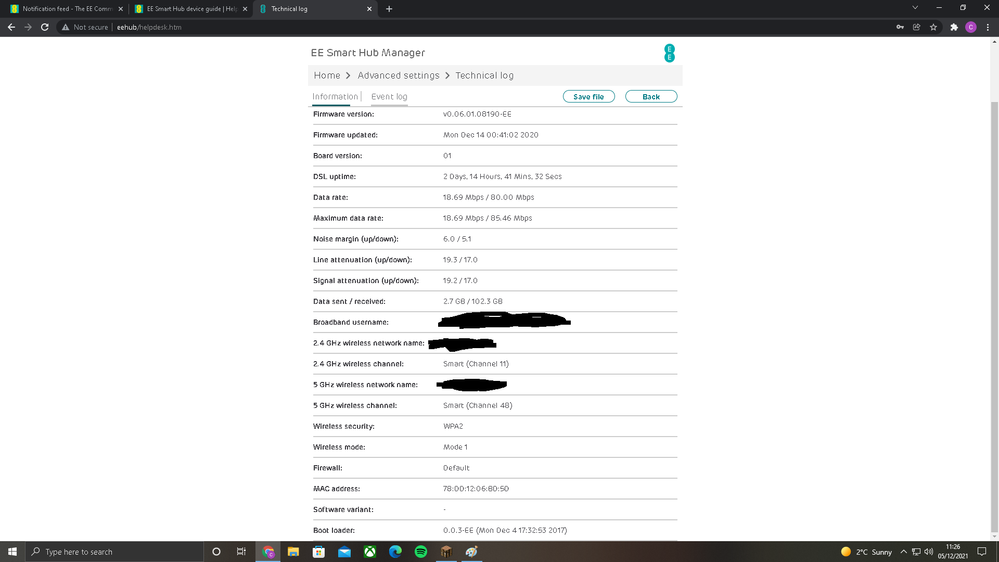Select Smart (Channel 48) value

477,405
